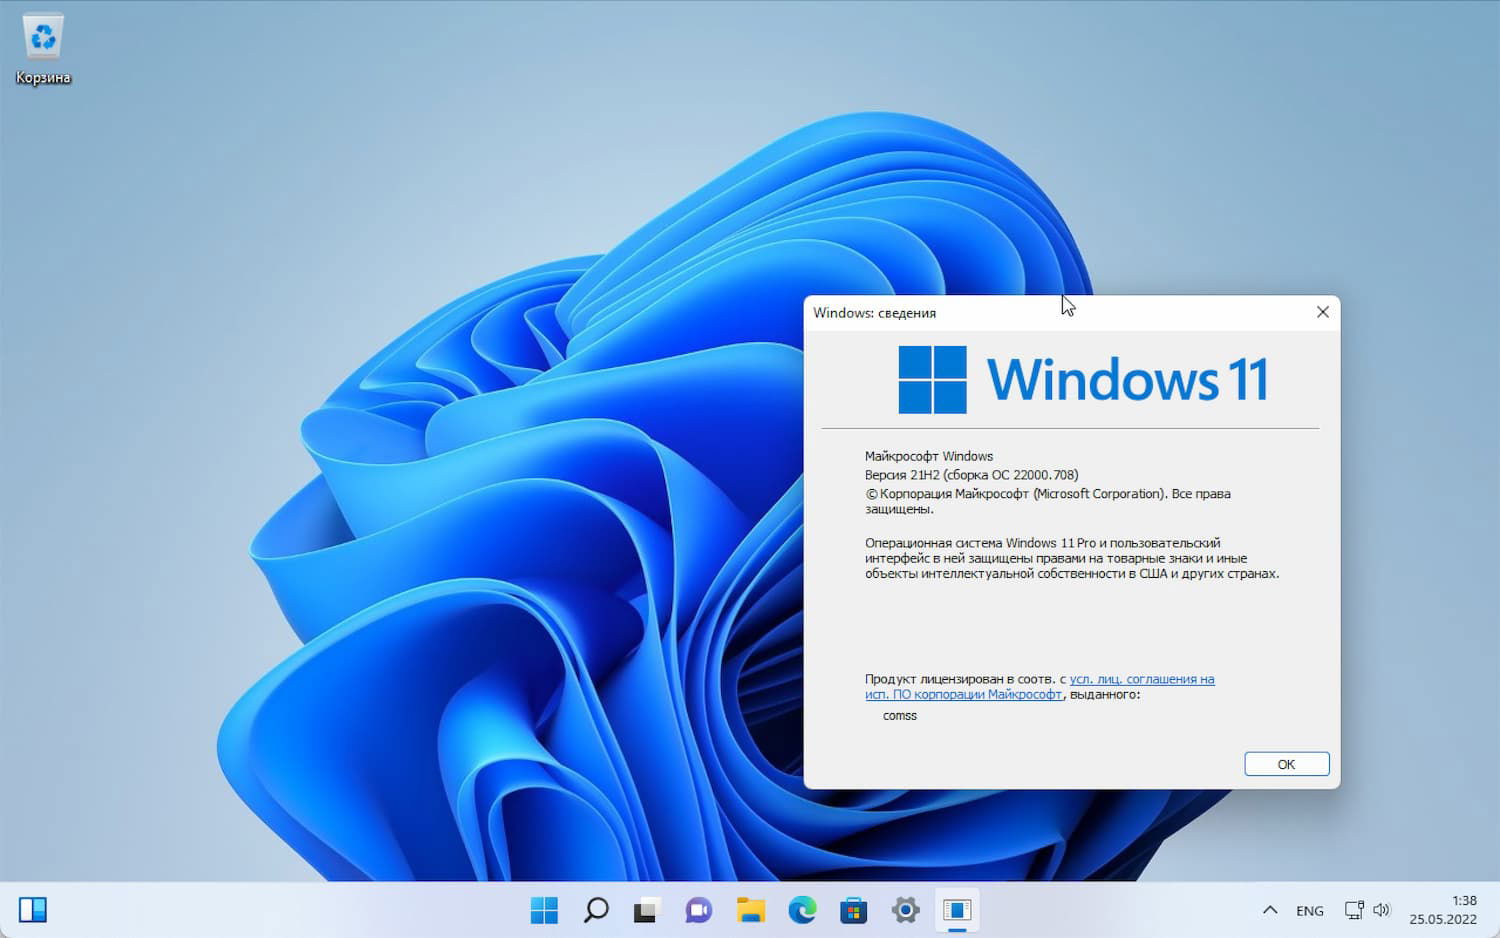Screen dimensions: 1500x938
Task: Open the Microsoft Store
Action: click(x=853, y=910)
